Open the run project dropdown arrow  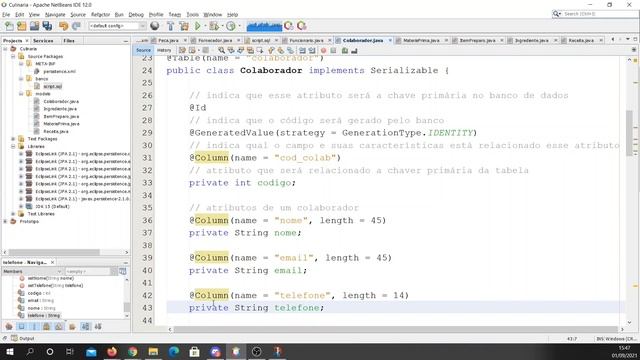(x=205, y=26)
